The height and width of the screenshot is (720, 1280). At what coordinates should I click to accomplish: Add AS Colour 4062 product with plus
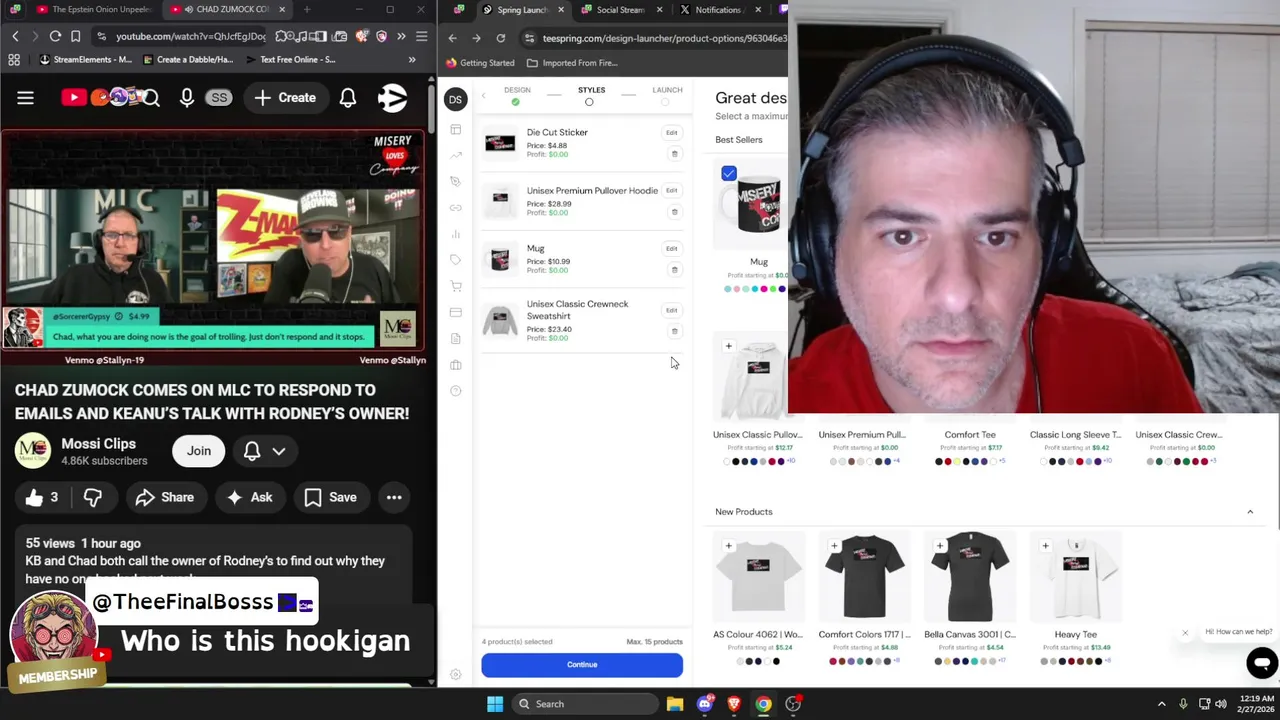tap(729, 546)
